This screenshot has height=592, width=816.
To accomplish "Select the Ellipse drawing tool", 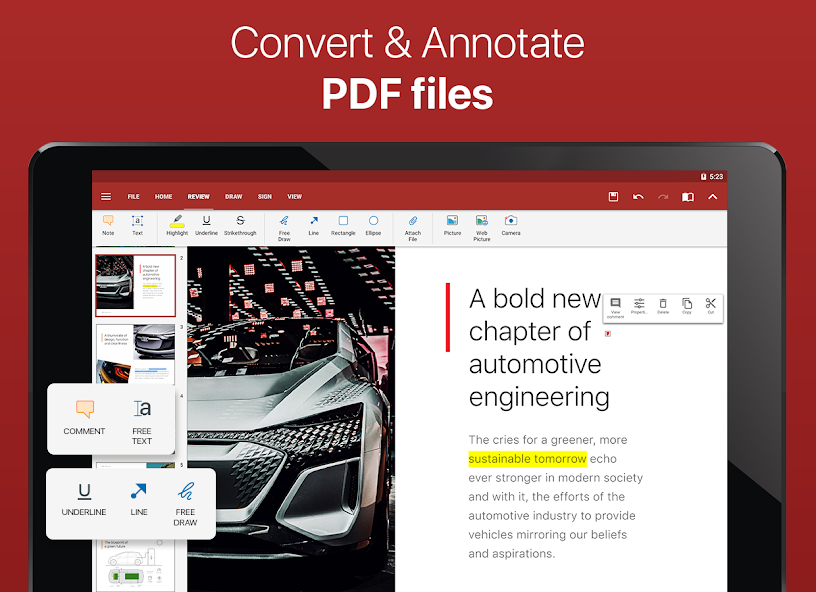I will coord(373,225).
